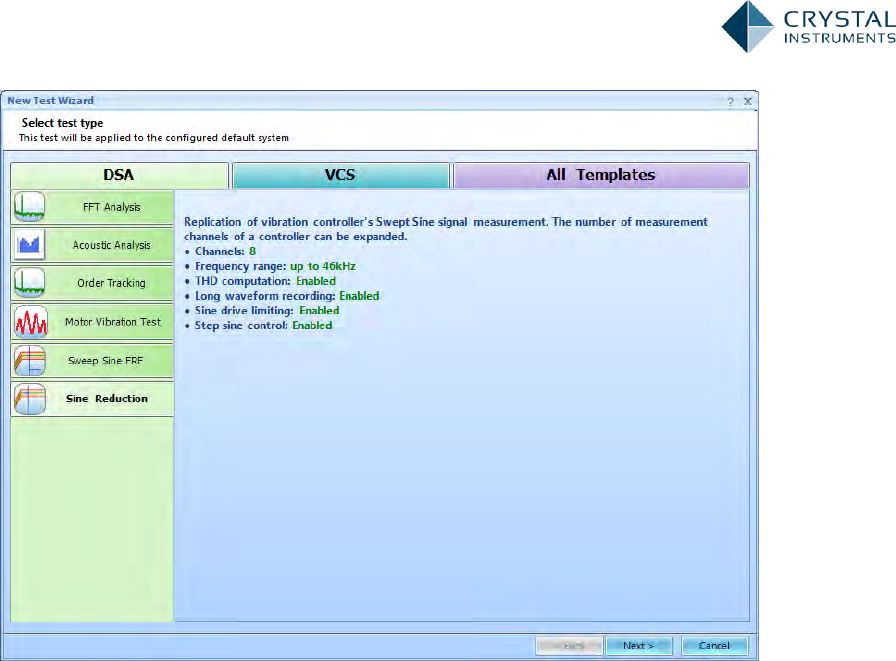This screenshot has height=661, width=896.
Task: Click the Cancel button
Action: pos(714,646)
